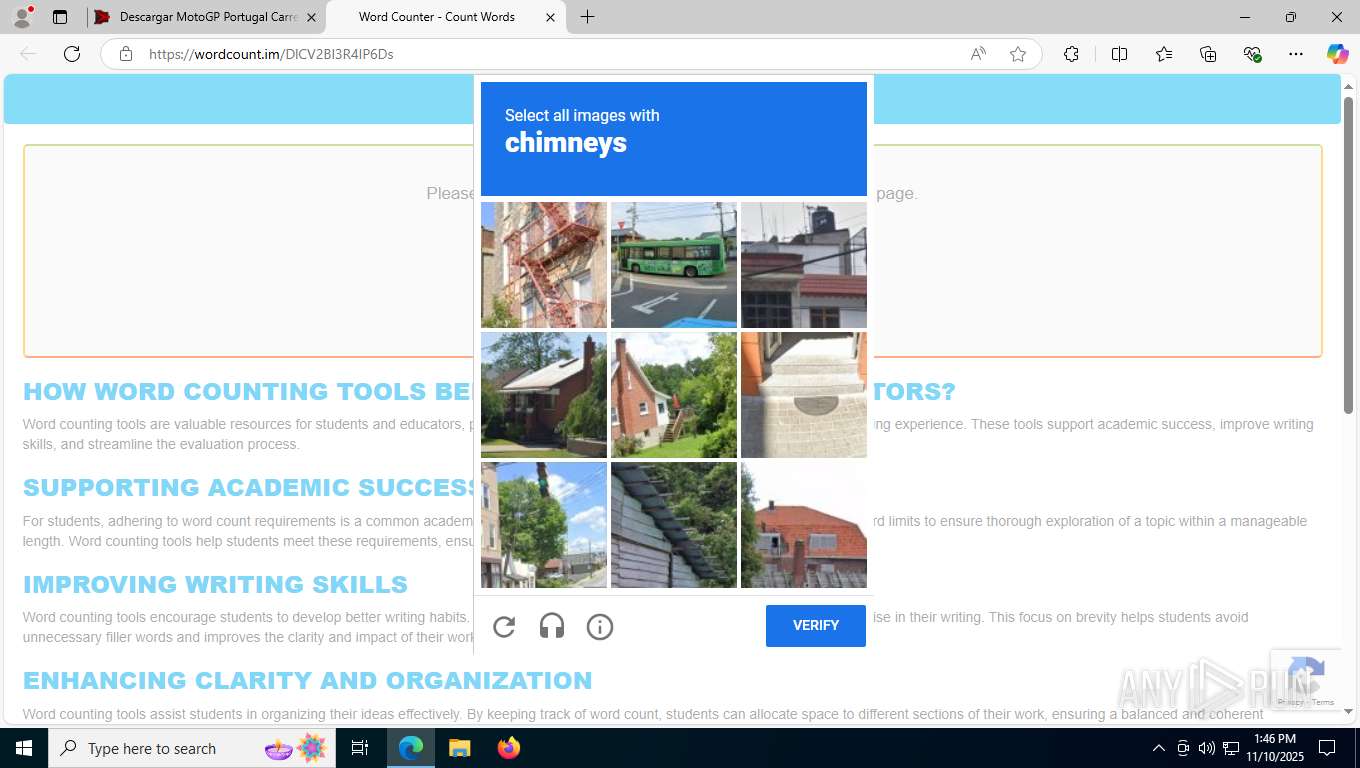Select the rooftop with wires image tile

pos(804,265)
